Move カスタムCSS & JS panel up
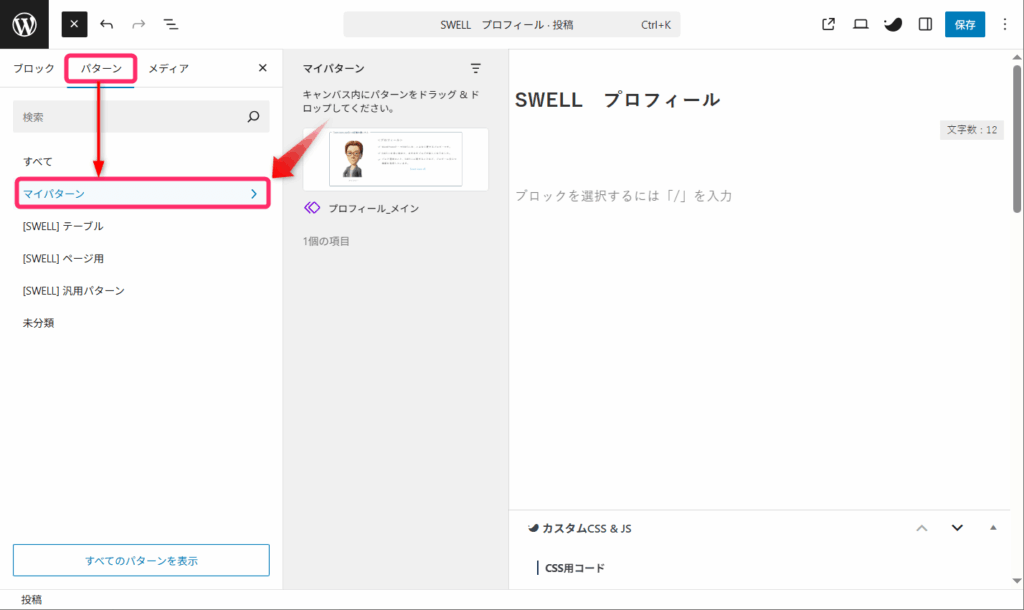1024x610 pixels. coord(921,528)
